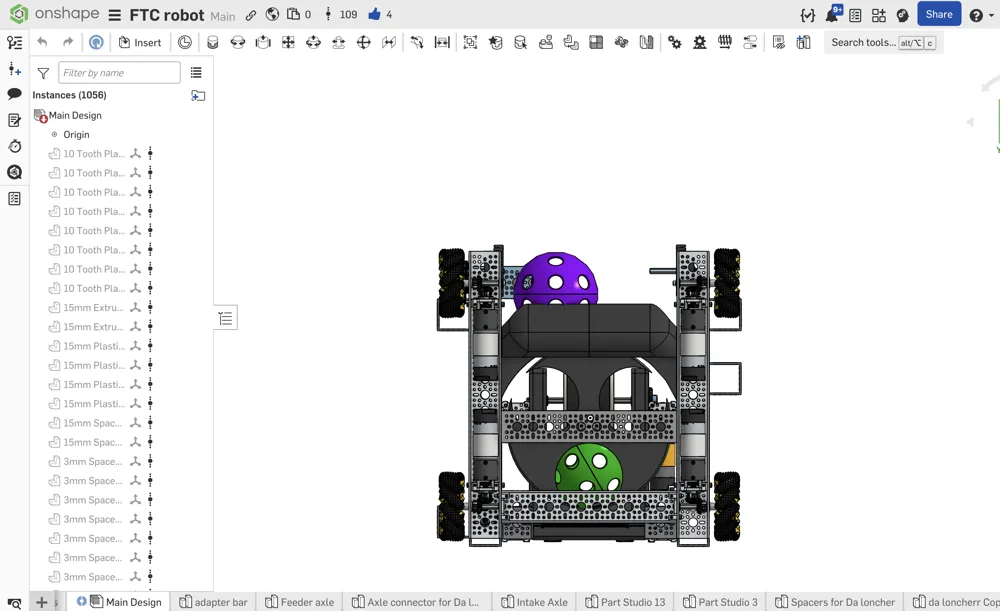This screenshot has height=611, width=1000.
Task: Click the notifications bell with 9+ badge
Action: (x=833, y=14)
